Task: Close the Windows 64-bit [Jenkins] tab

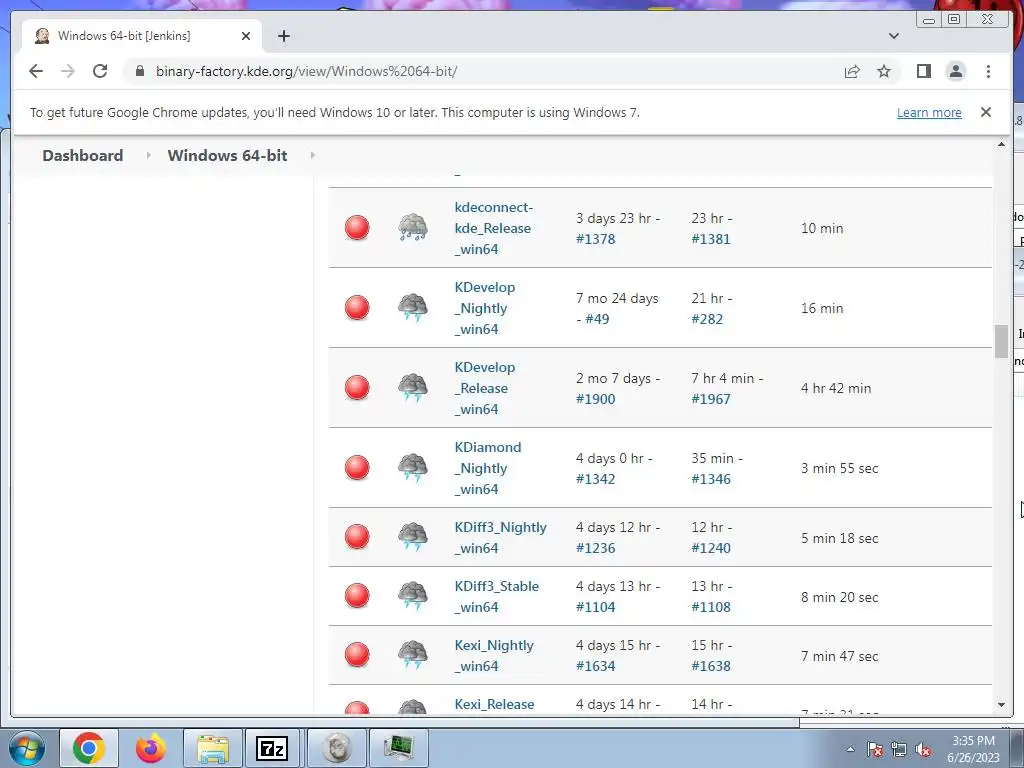Action: [246, 36]
